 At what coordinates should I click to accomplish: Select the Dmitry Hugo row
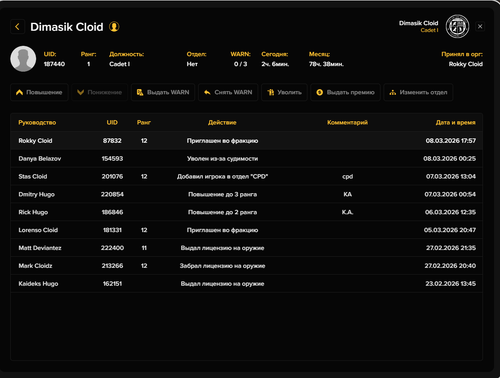tap(247, 194)
